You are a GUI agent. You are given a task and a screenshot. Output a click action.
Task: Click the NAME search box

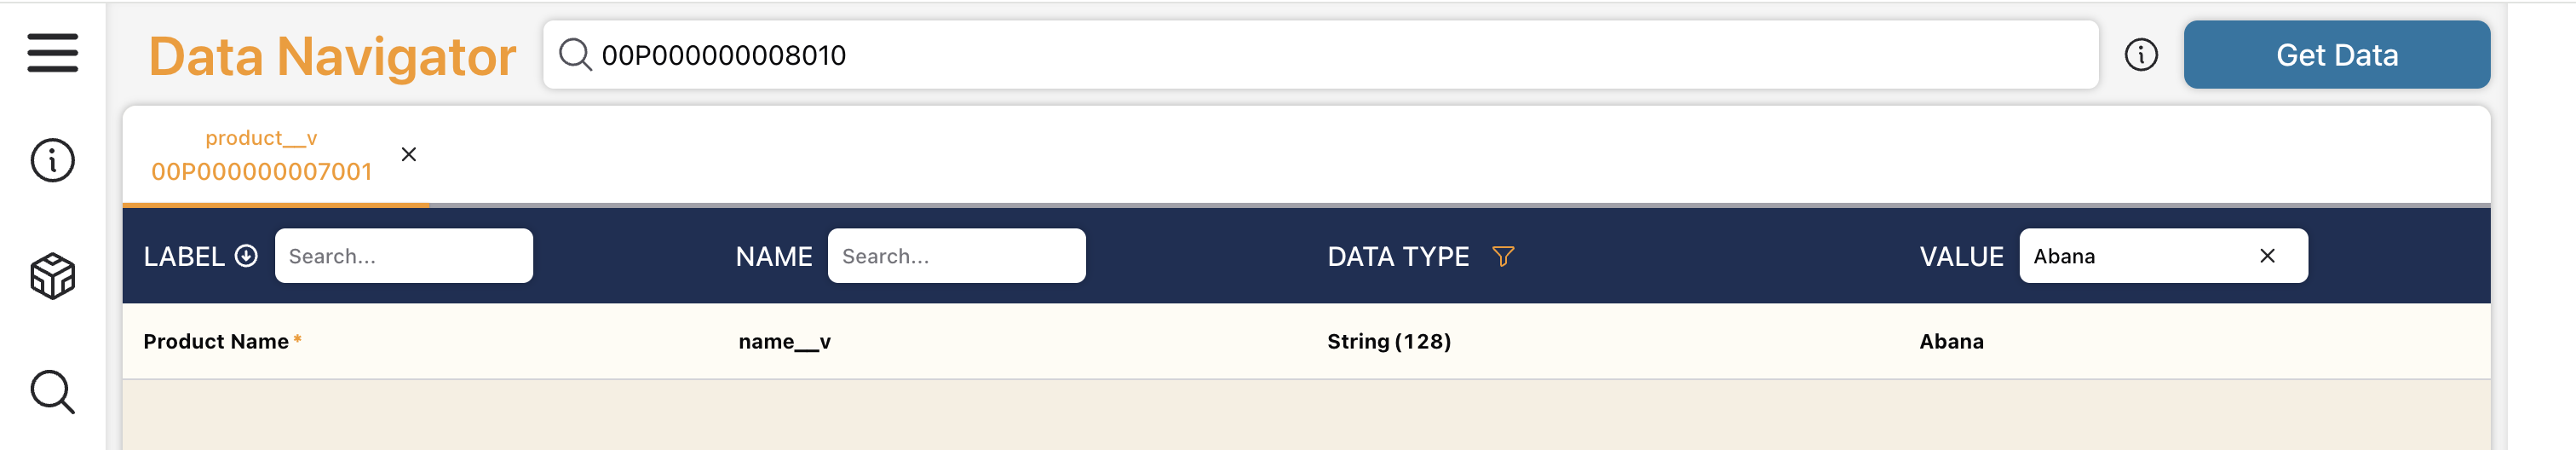click(x=956, y=256)
